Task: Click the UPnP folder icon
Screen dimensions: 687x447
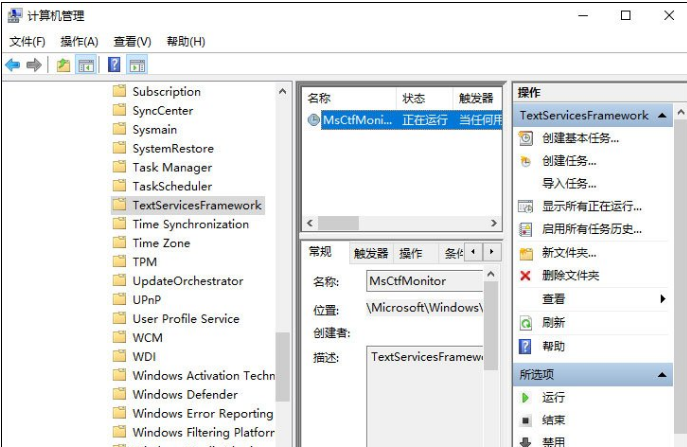Action: pyautogui.click(x=120, y=299)
